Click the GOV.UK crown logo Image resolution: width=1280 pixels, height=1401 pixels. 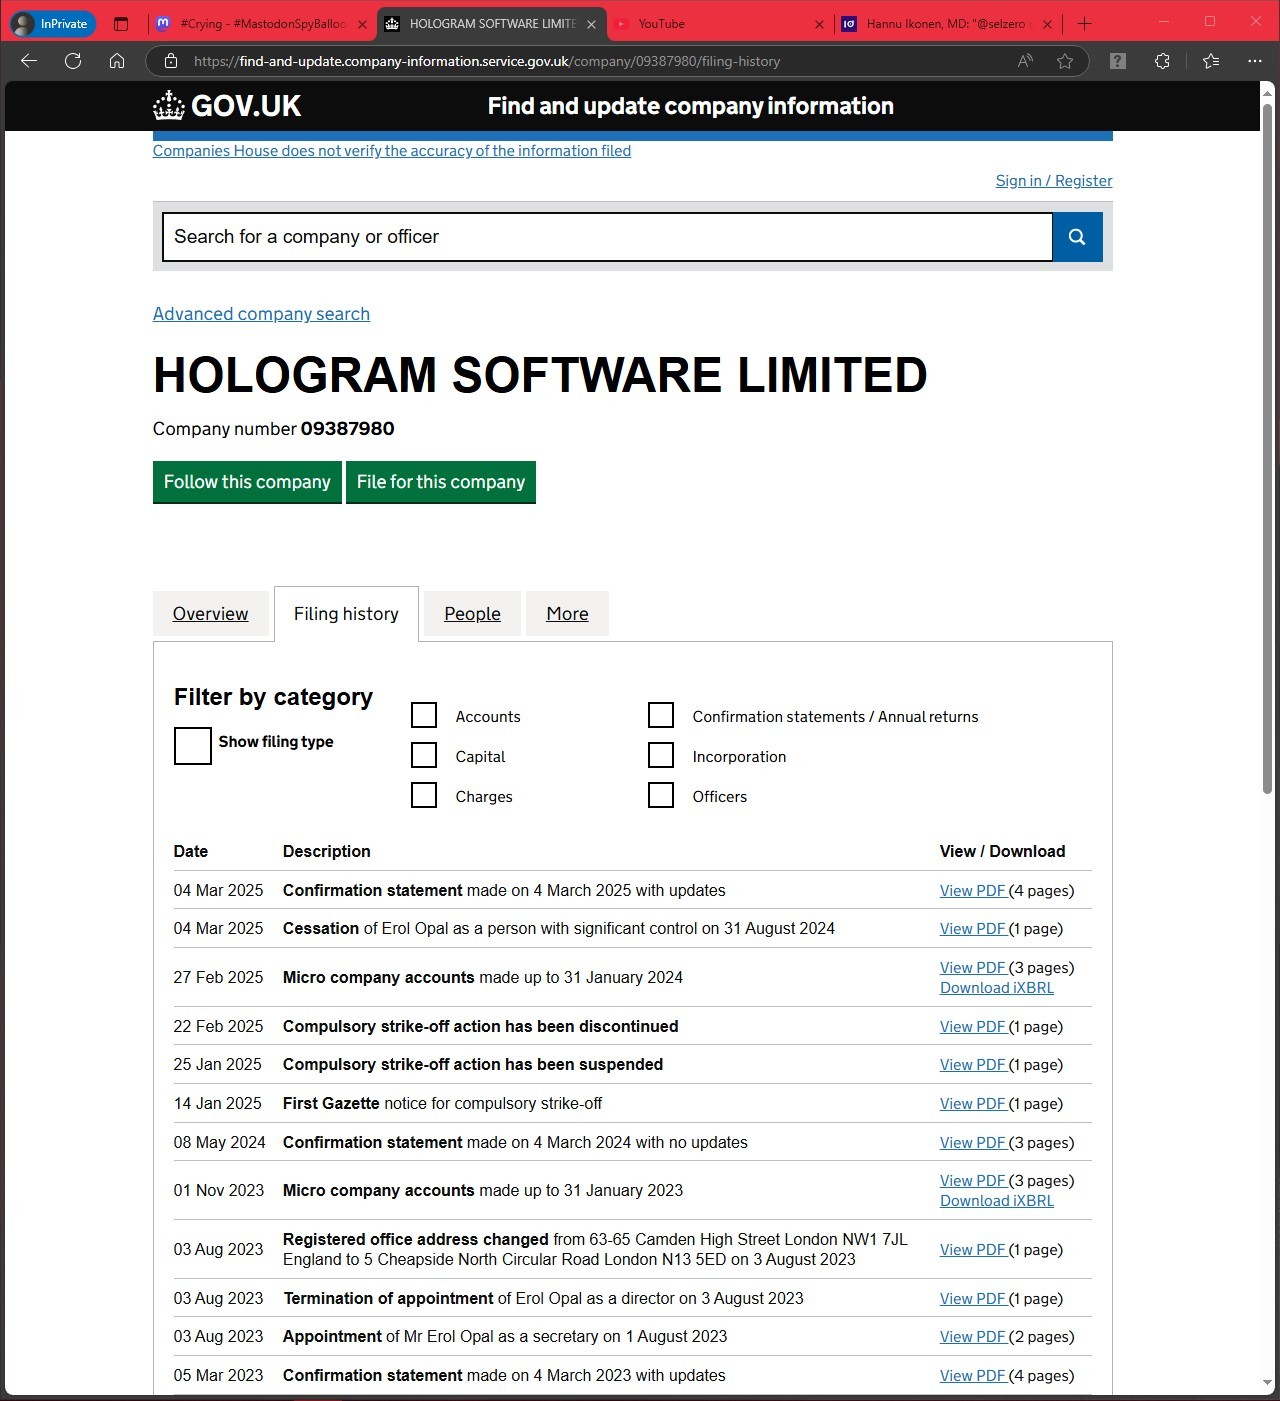(x=227, y=106)
